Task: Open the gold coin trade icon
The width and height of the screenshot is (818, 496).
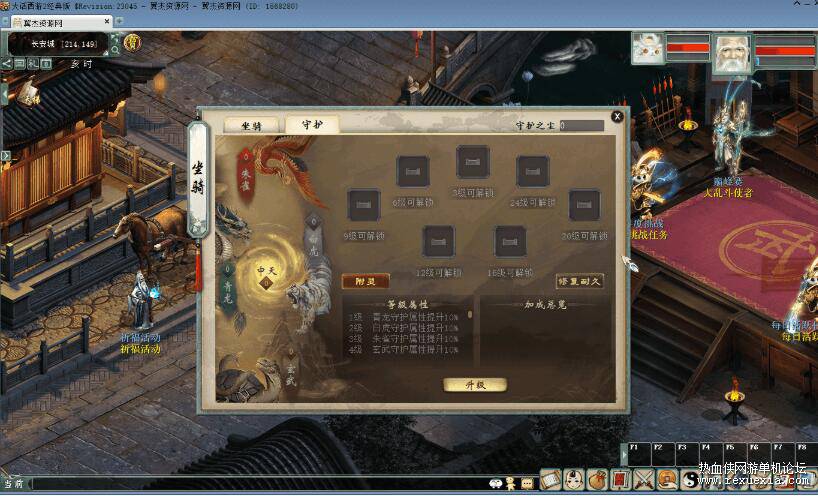Action: [x=668, y=479]
